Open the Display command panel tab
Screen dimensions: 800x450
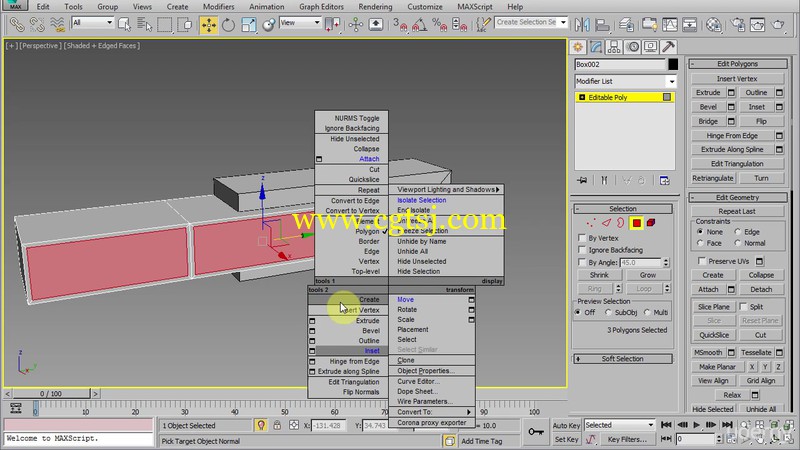(x=651, y=47)
